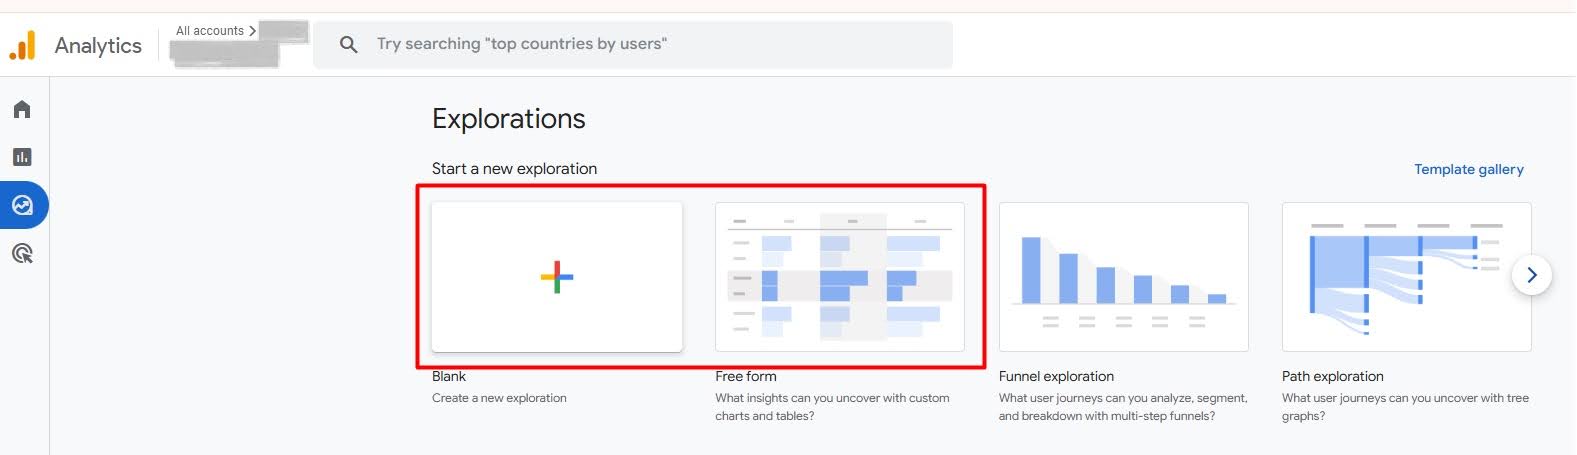Click the search magnifier icon
This screenshot has width=1577, height=455.
pos(348,45)
